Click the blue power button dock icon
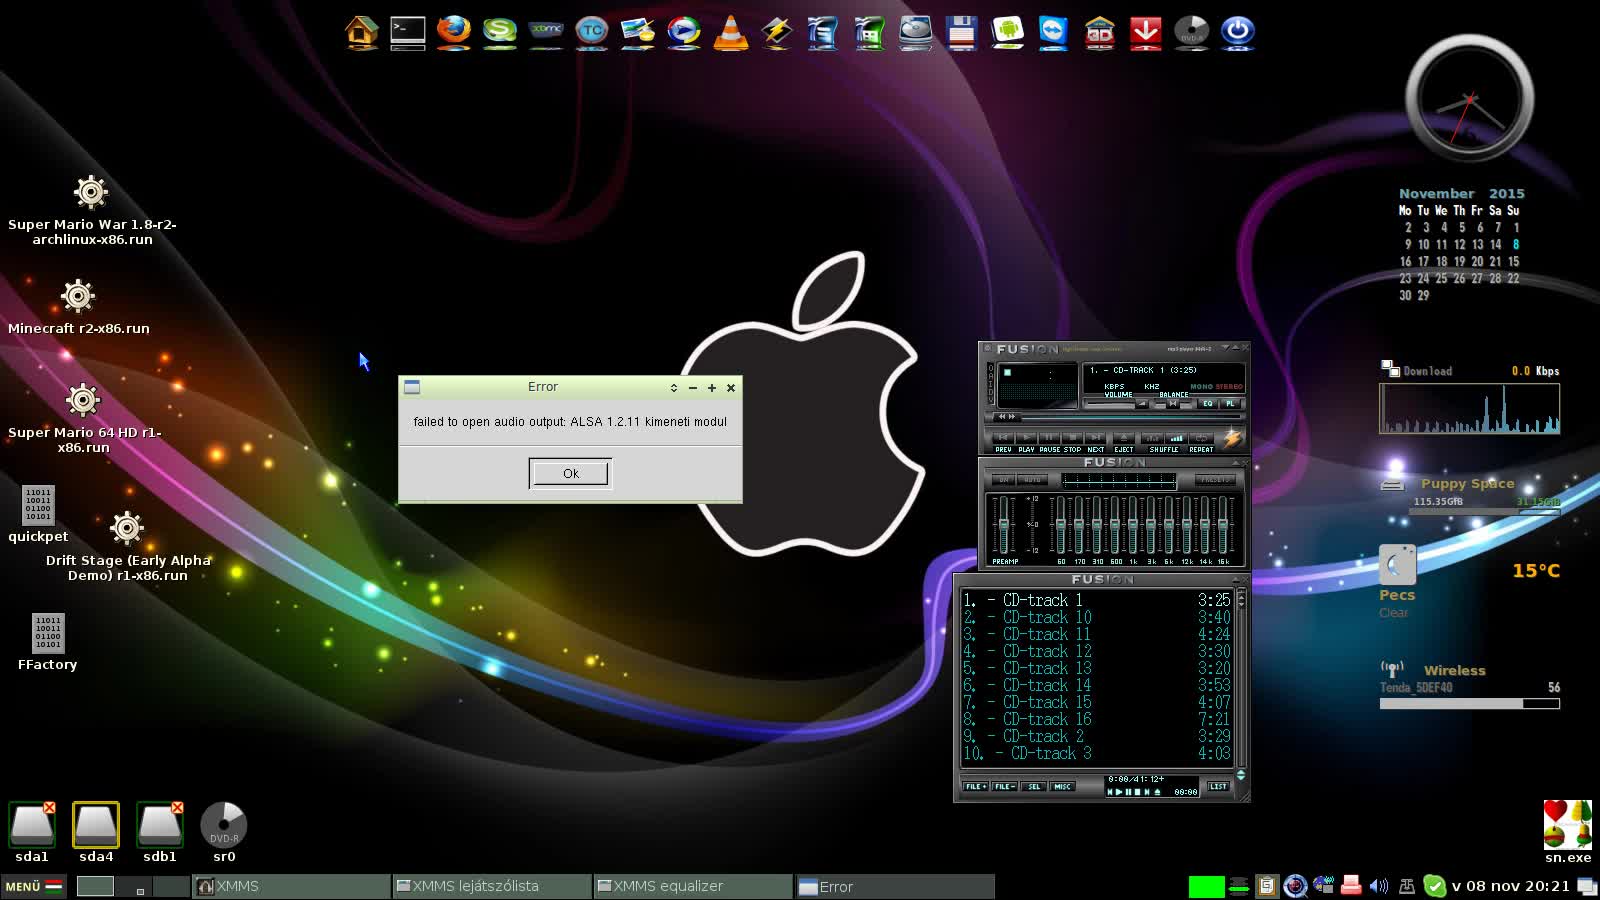The height and width of the screenshot is (900, 1600). point(1238,31)
